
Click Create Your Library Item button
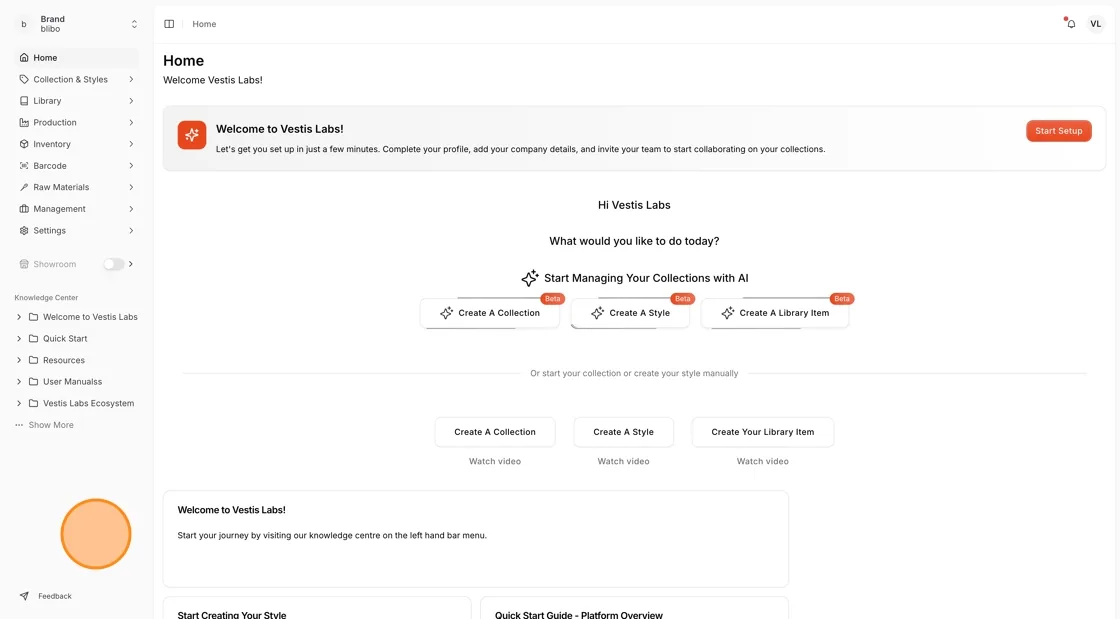tap(763, 432)
